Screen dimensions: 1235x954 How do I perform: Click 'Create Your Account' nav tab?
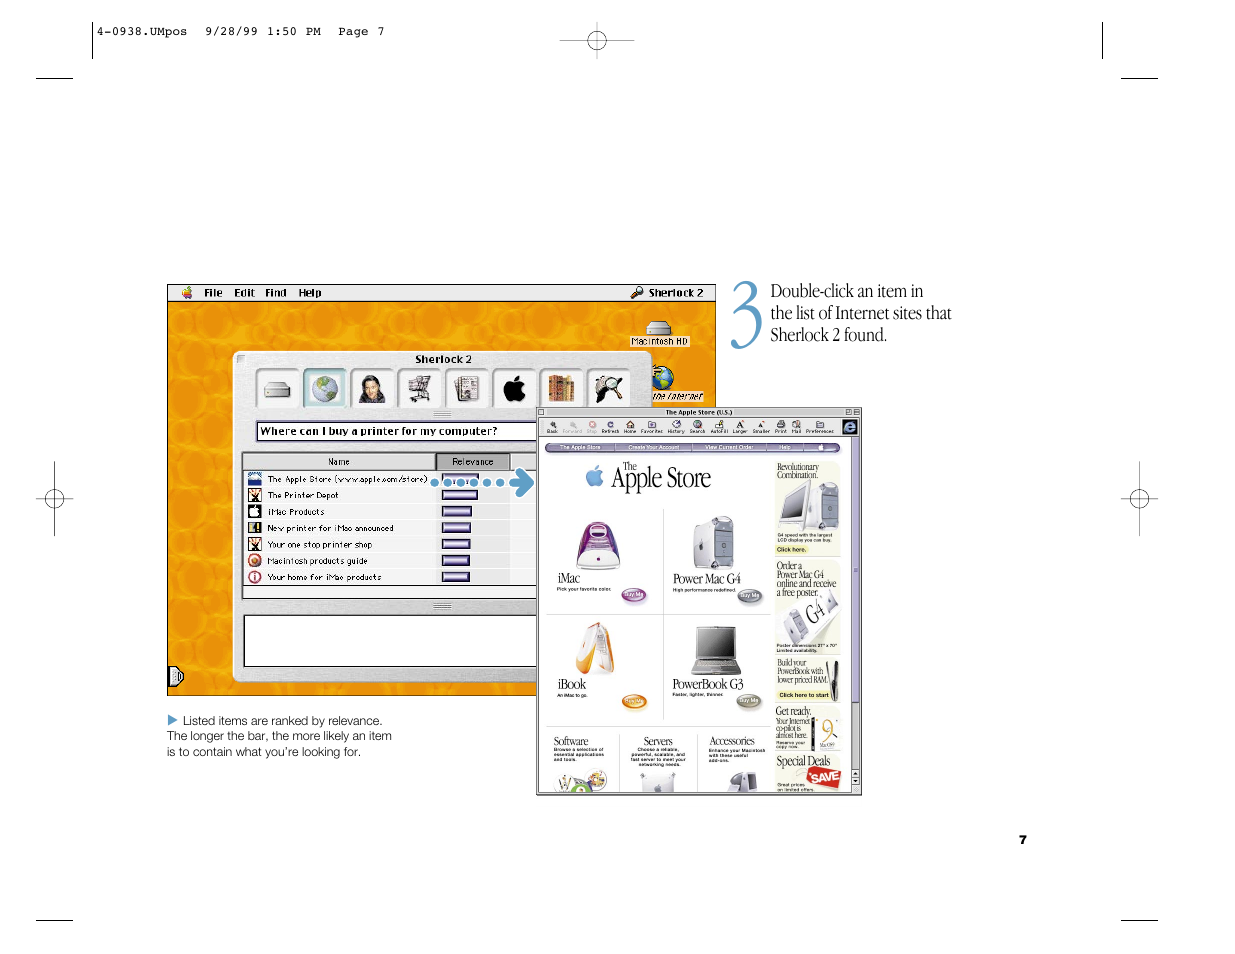[654, 448]
